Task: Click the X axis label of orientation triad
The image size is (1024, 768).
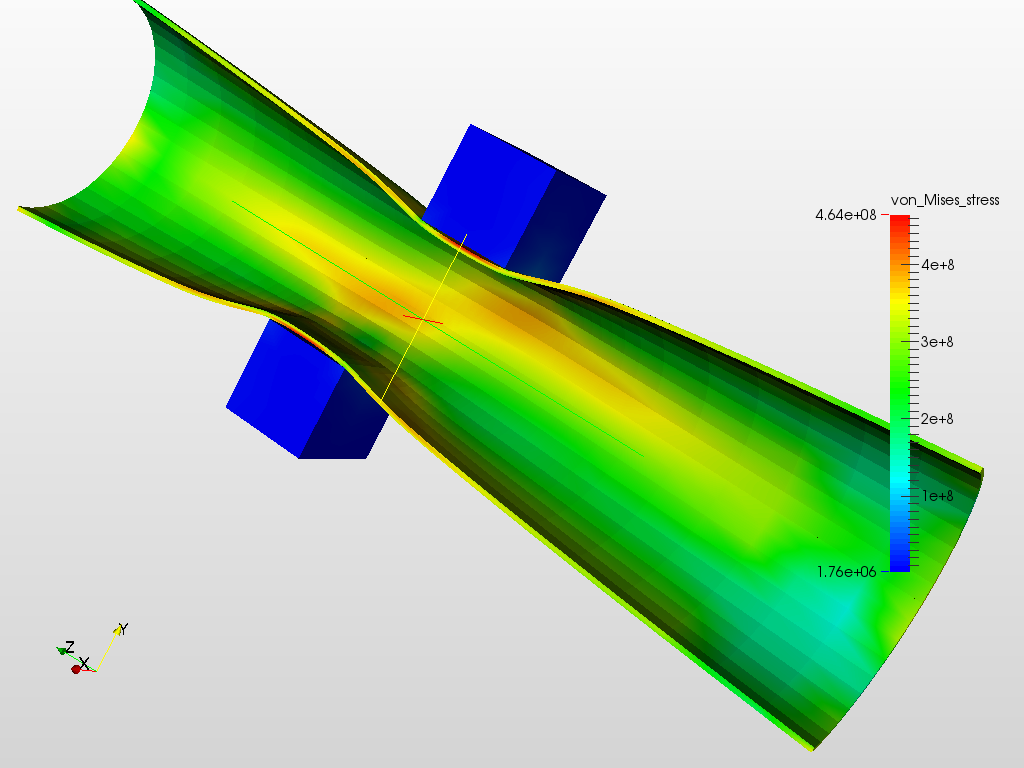Action: [x=84, y=664]
